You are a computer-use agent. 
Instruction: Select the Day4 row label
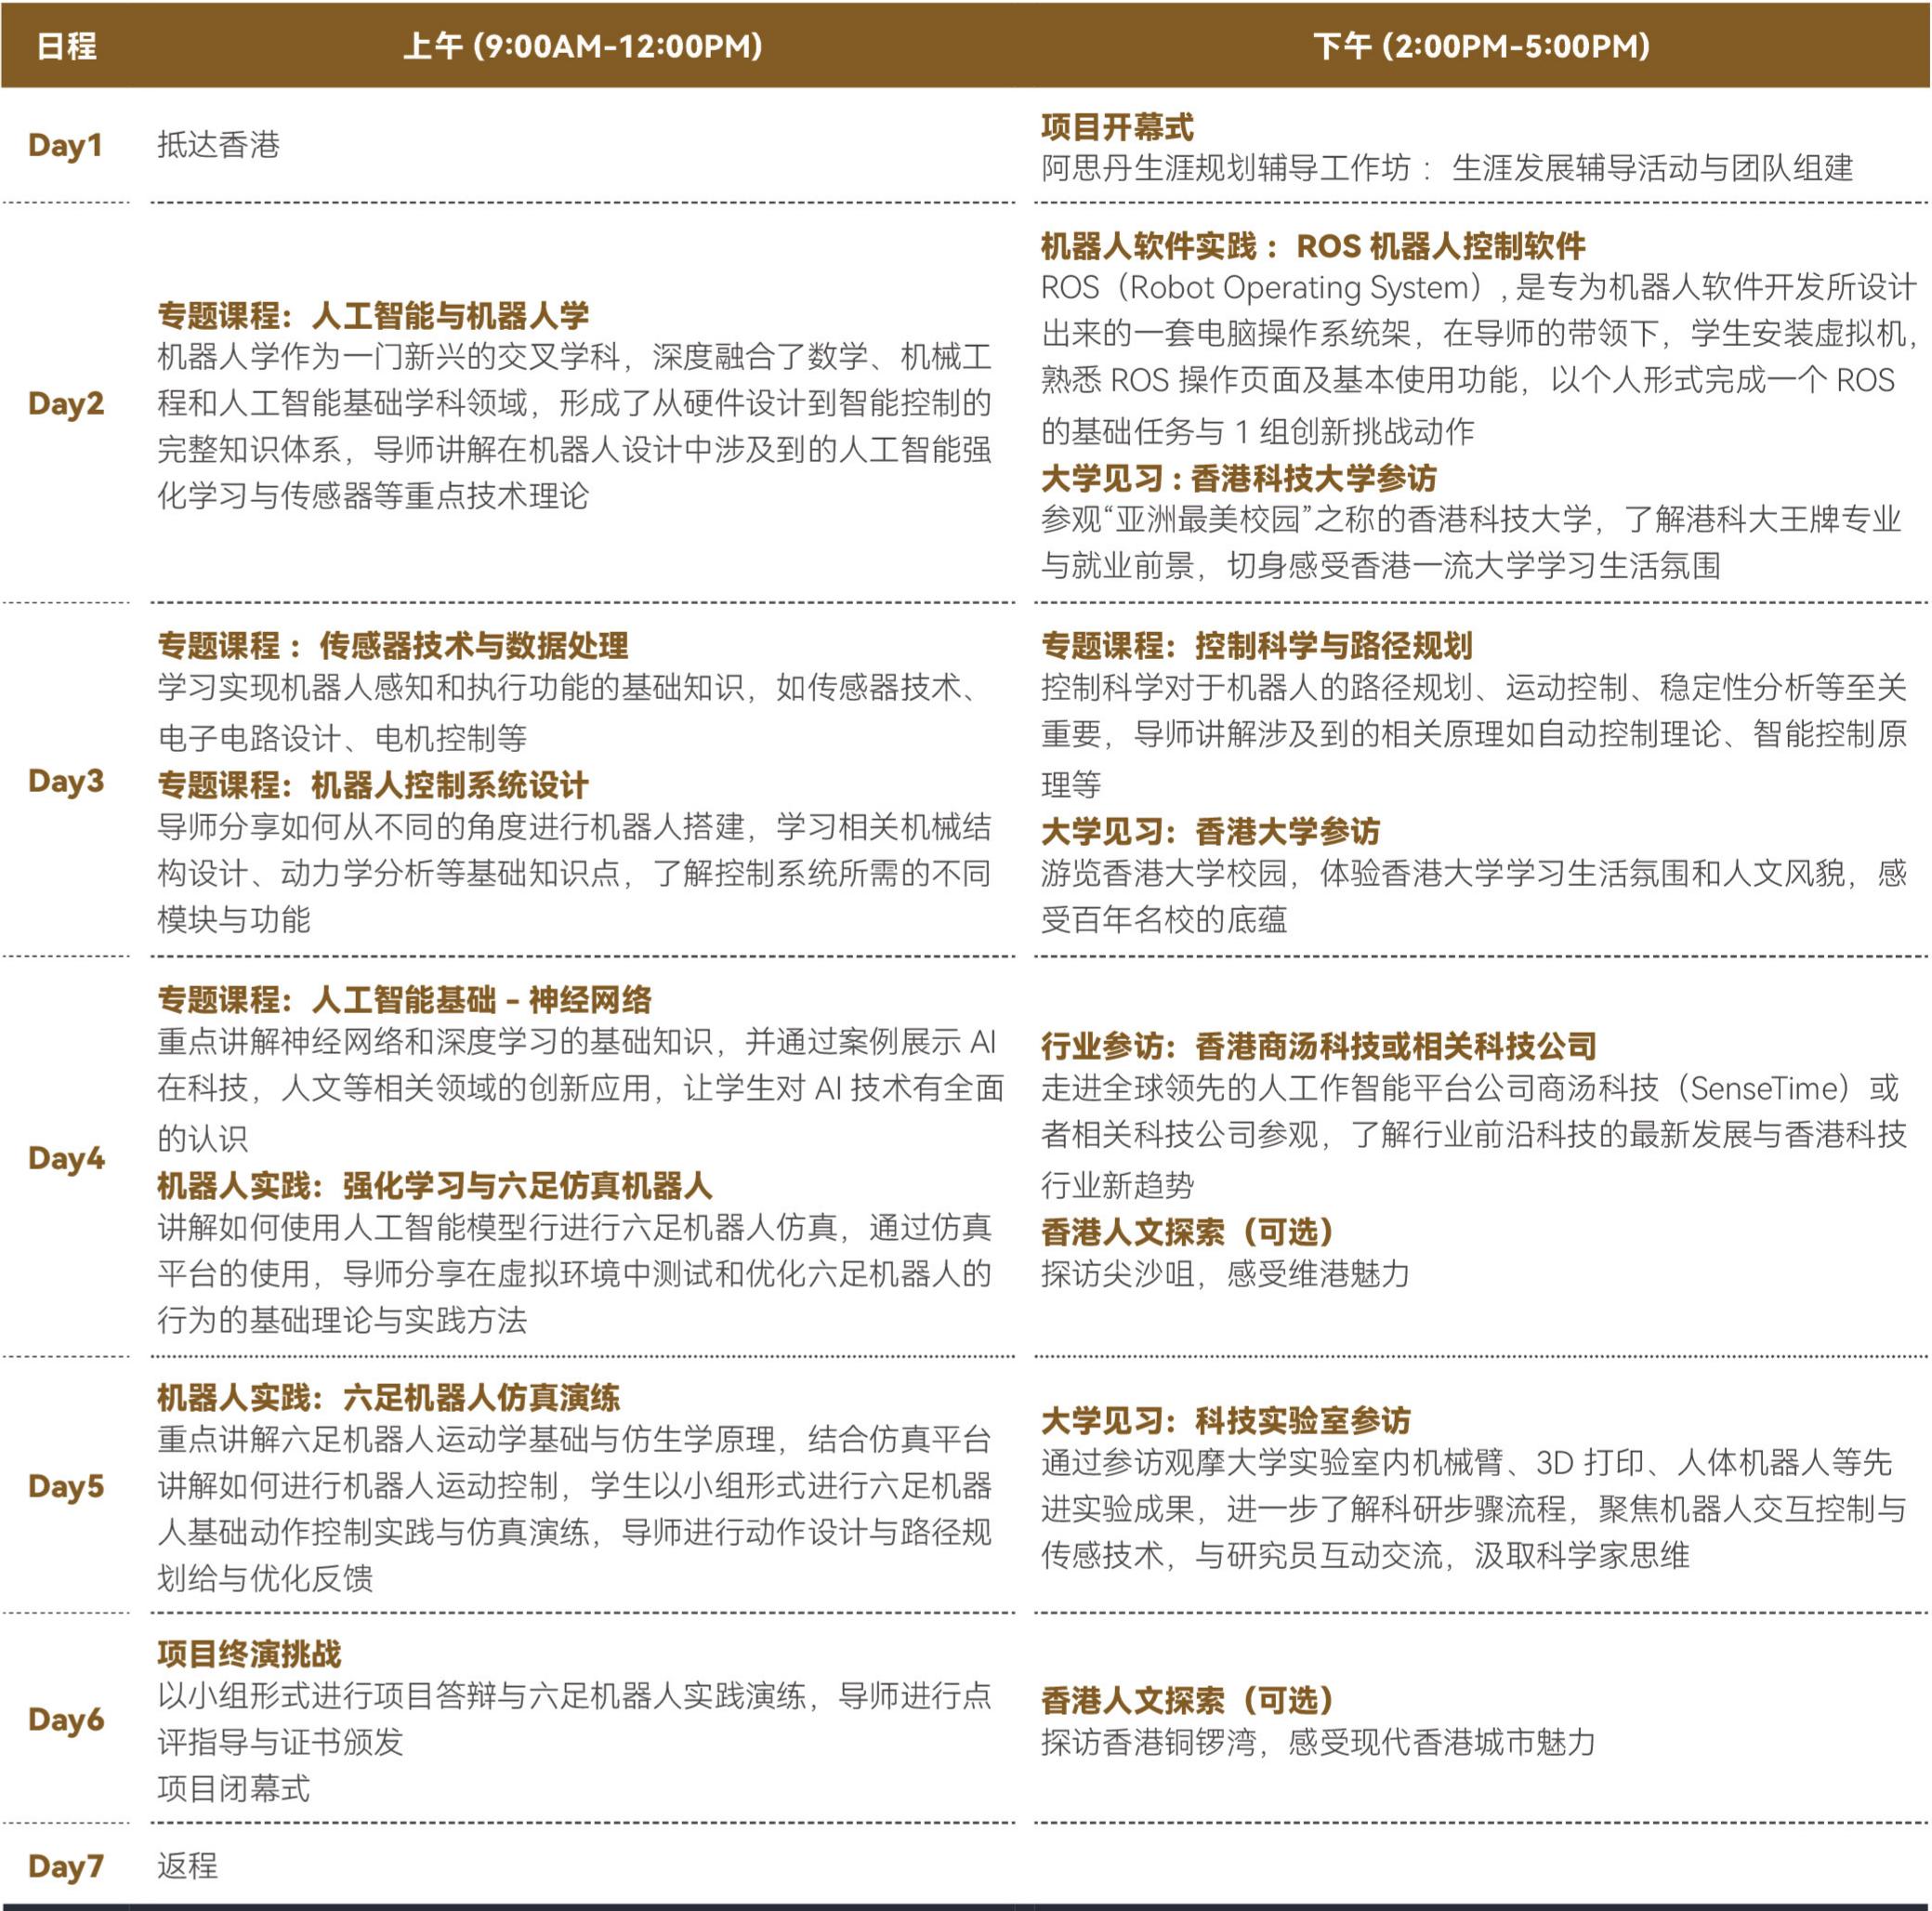[x=66, y=1158]
